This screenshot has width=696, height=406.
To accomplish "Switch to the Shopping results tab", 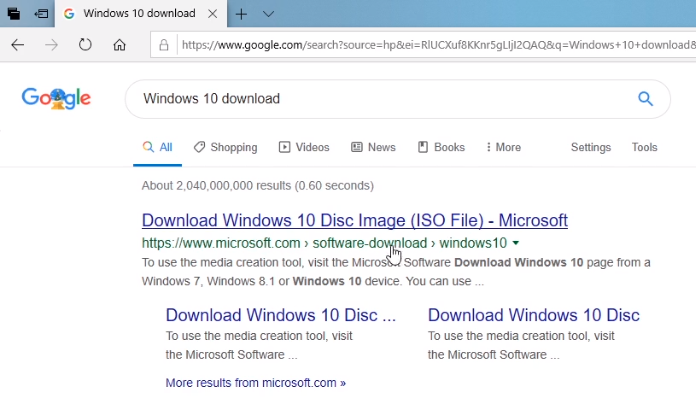I will point(225,147).
